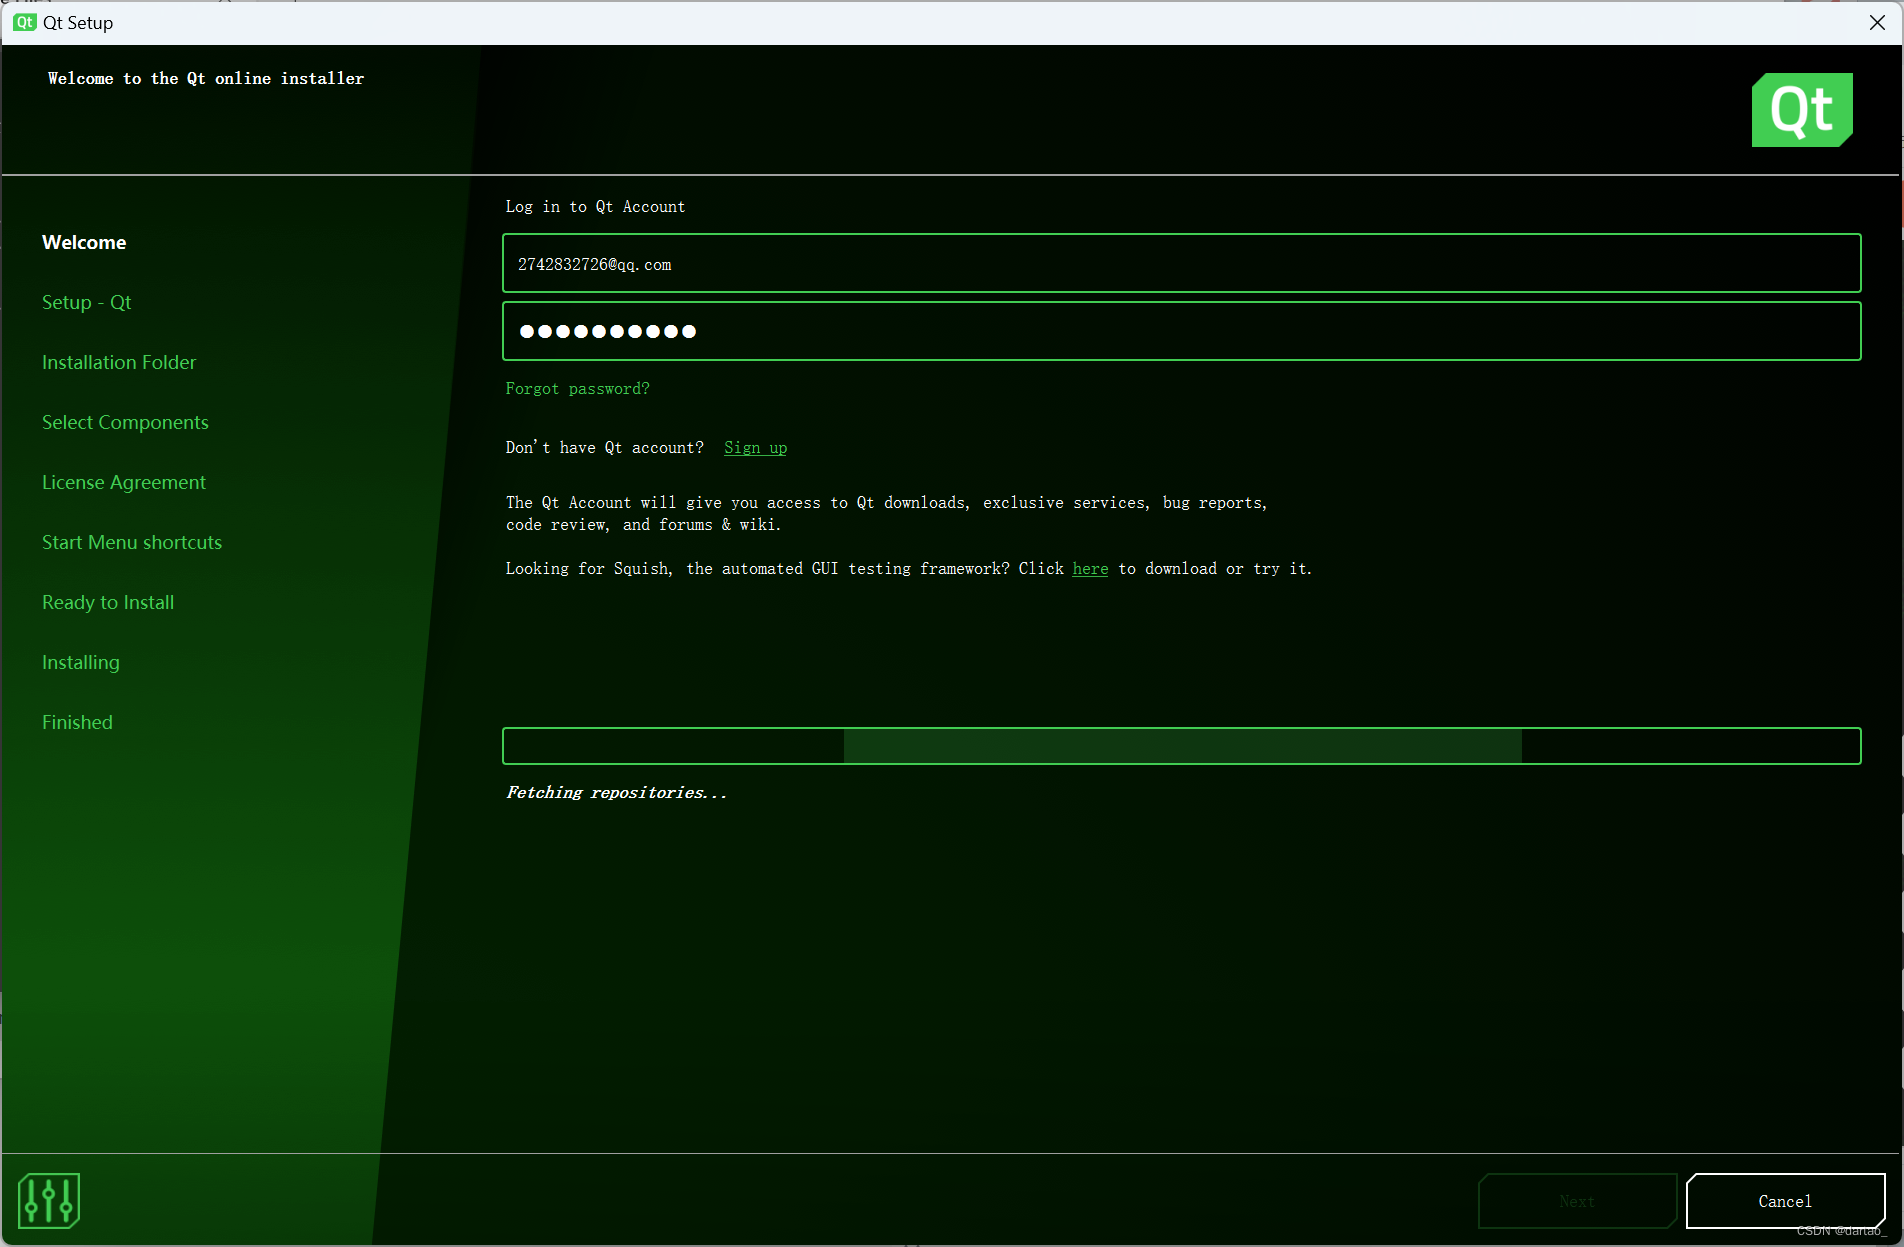Select the Ready to Install step
This screenshot has height=1247, width=1904.
point(108,602)
